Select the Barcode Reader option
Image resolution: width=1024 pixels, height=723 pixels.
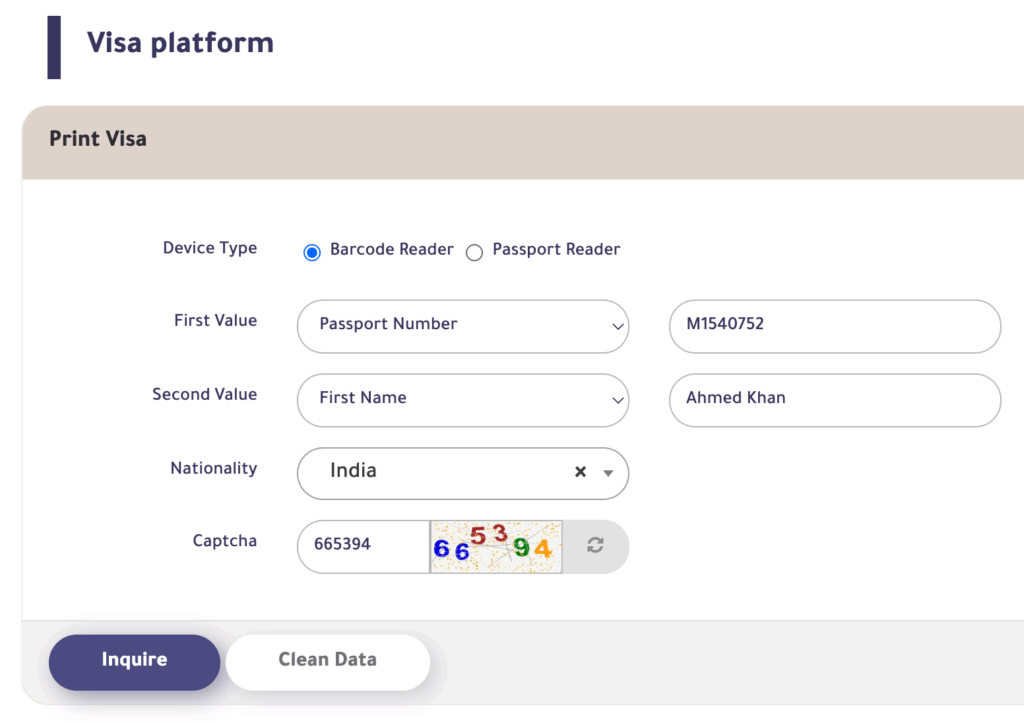[311, 252]
